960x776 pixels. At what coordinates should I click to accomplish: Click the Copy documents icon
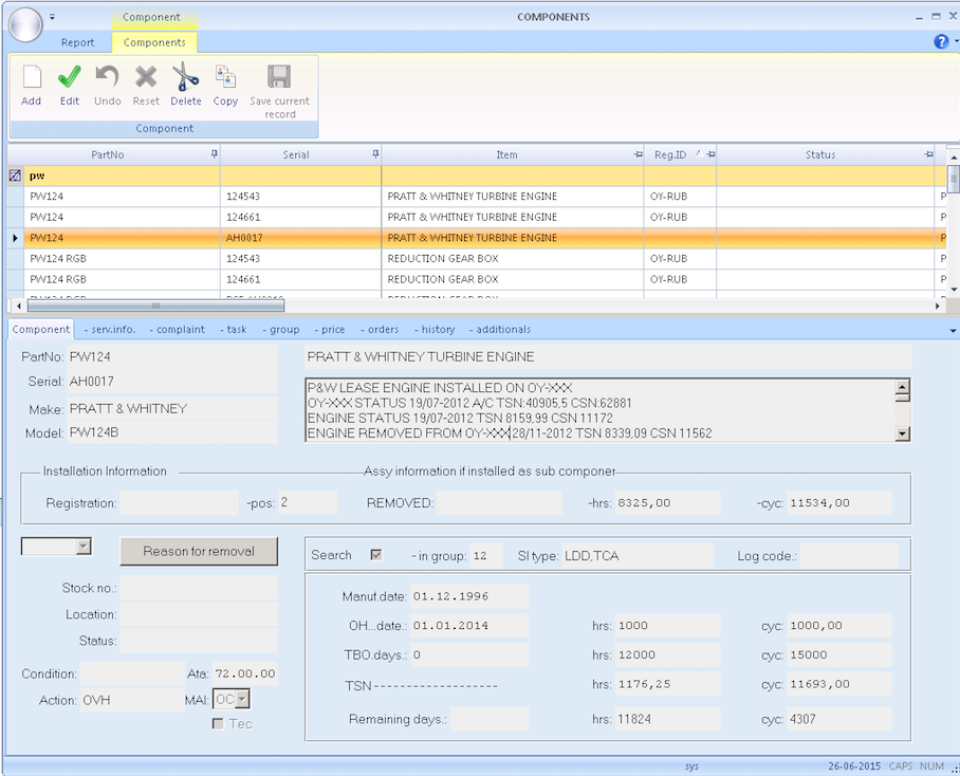point(226,77)
